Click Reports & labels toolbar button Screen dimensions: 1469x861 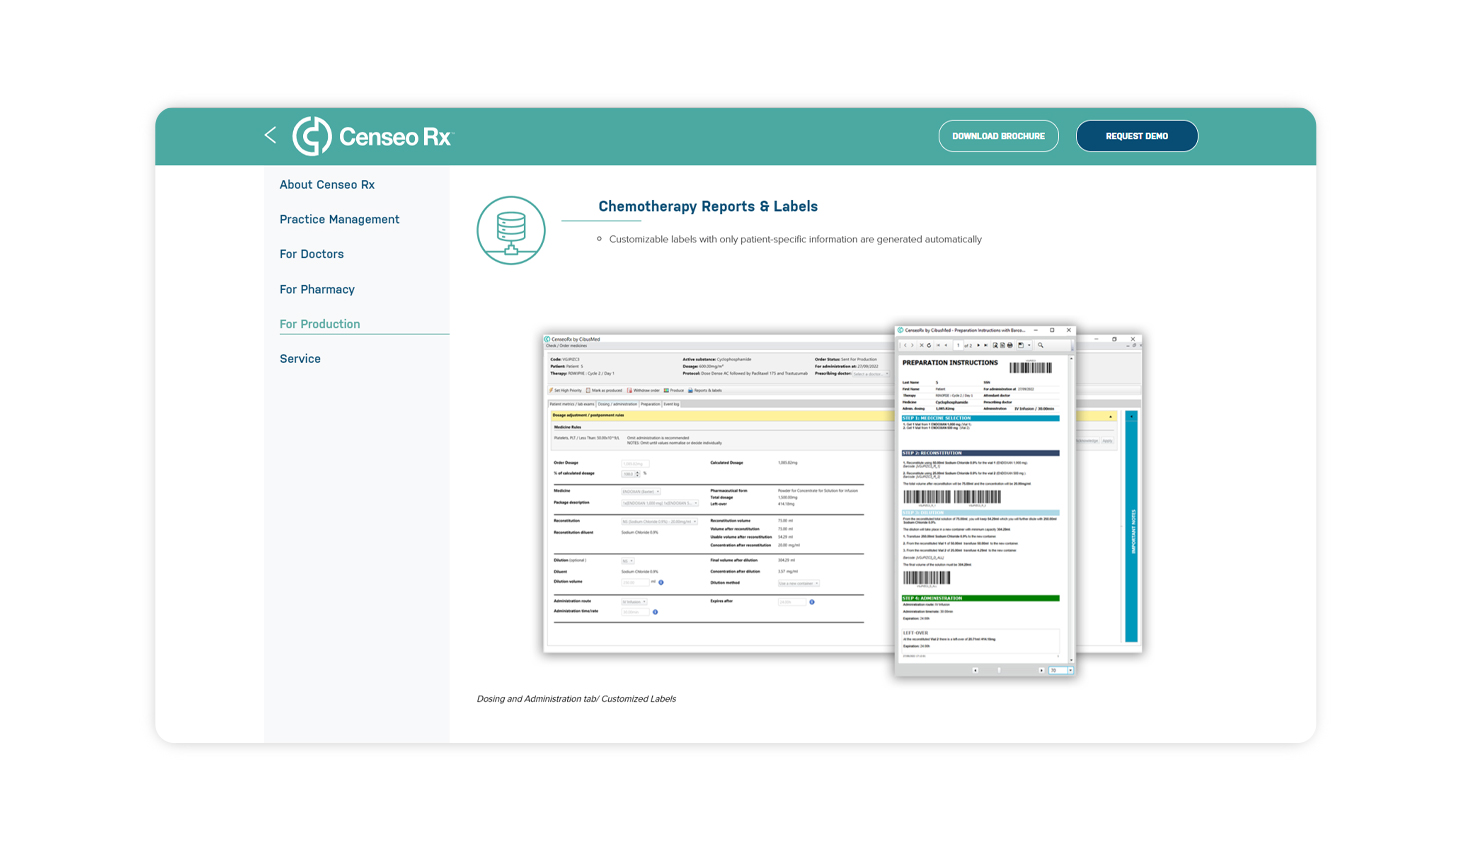click(705, 390)
